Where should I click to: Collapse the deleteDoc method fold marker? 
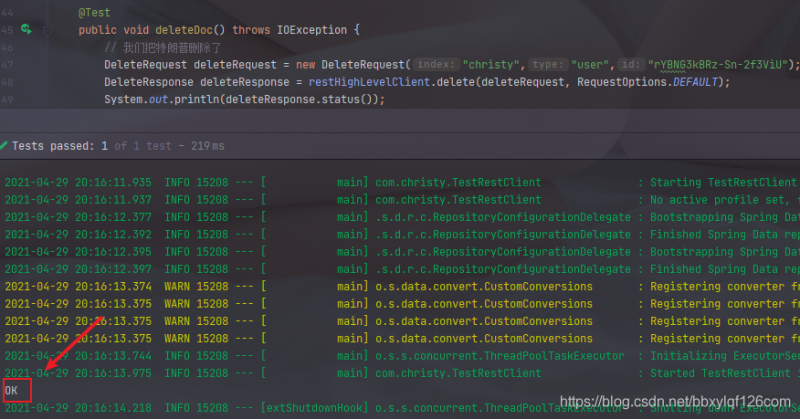click(x=47, y=30)
